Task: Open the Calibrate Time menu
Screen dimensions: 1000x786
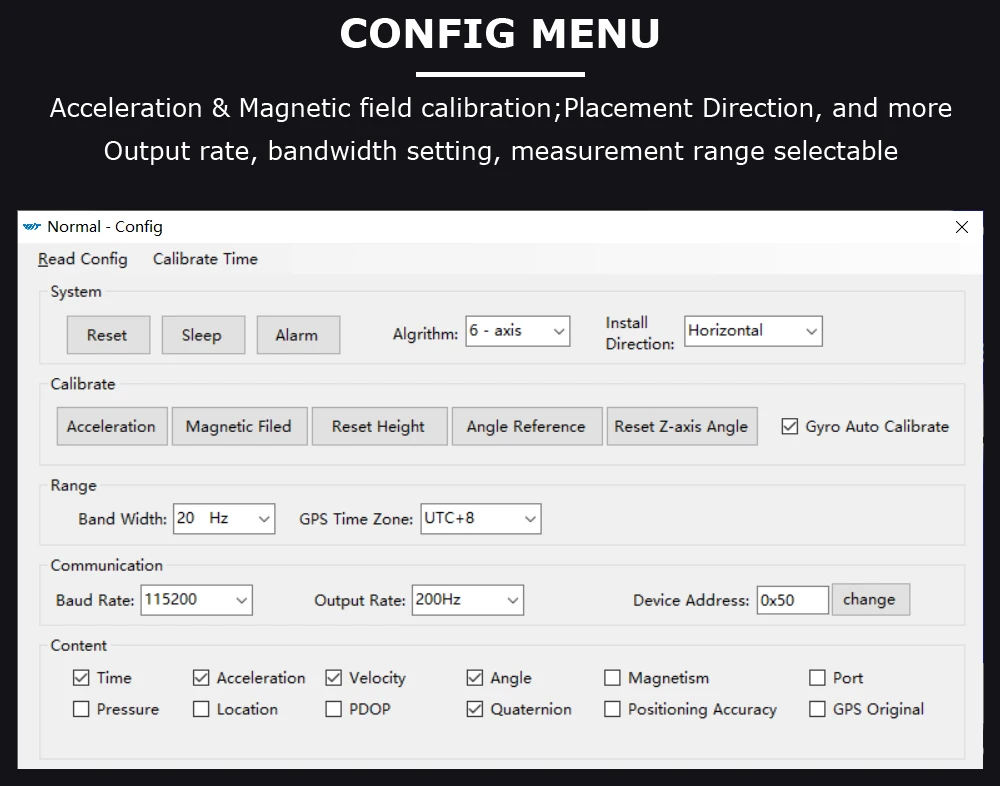Action: [x=205, y=259]
